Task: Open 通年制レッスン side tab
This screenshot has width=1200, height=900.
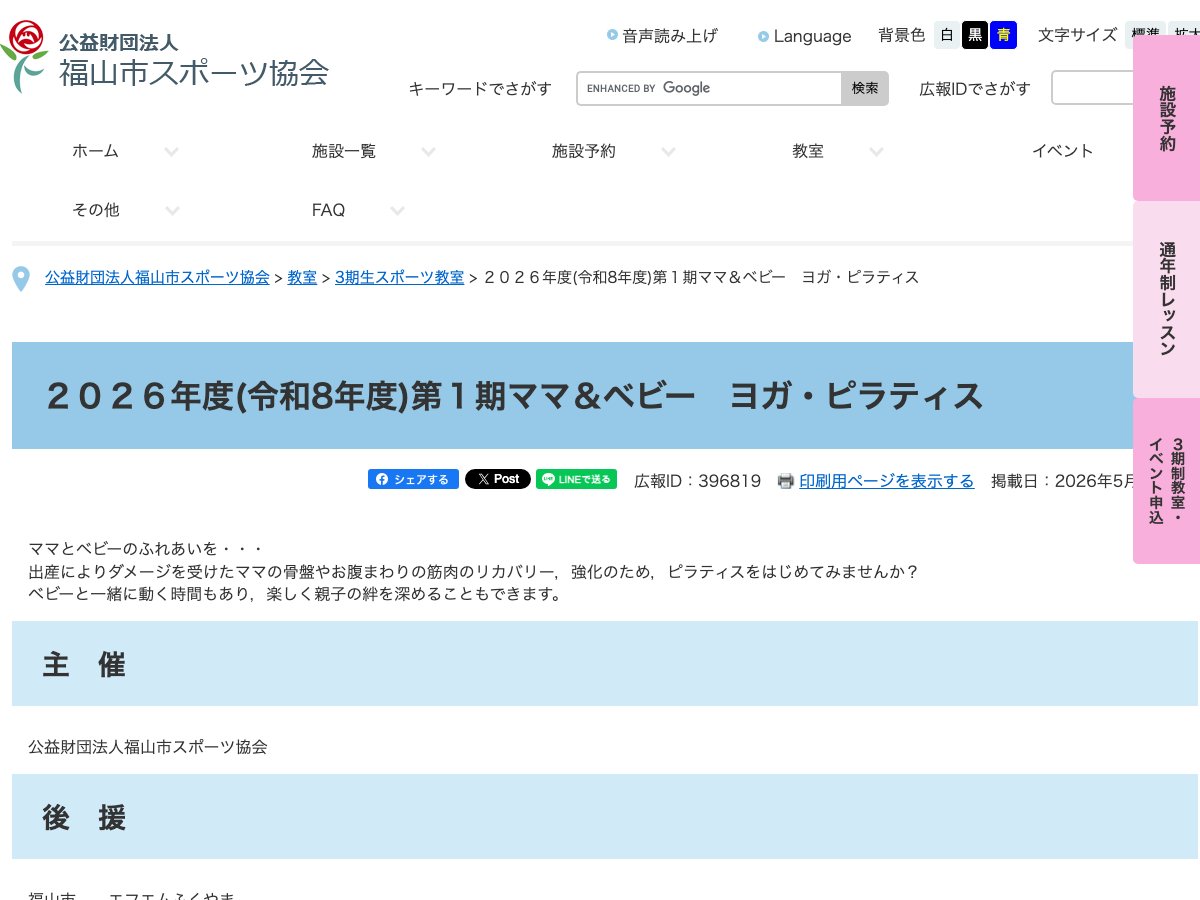Action: tap(1166, 299)
